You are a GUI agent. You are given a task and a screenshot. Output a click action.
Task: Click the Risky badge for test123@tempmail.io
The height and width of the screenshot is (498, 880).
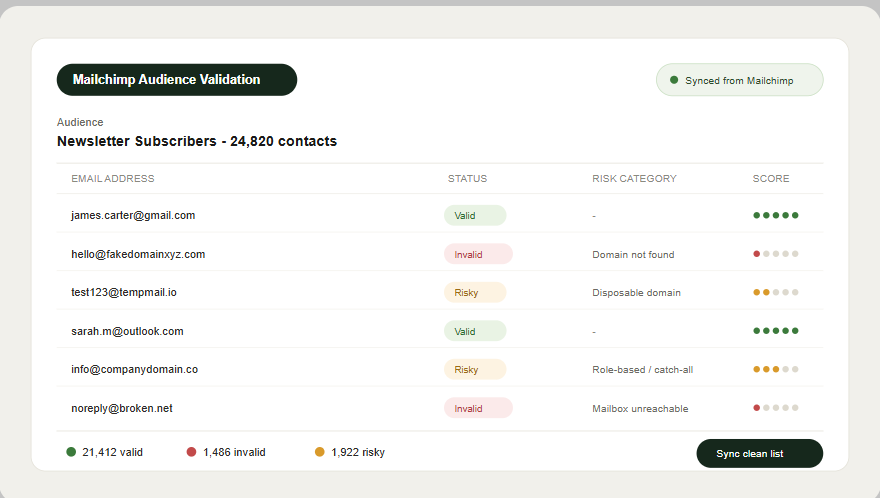point(475,293)
